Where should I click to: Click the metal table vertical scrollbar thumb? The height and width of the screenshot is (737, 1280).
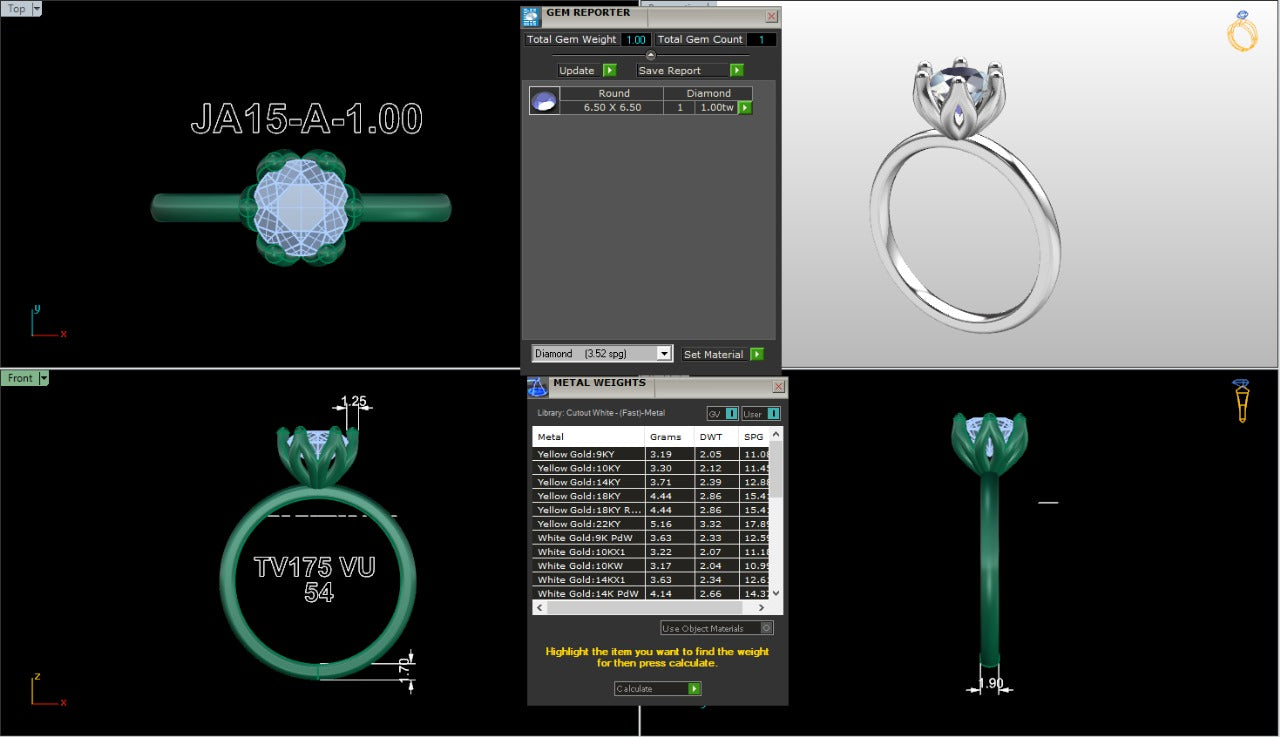pyautogui.click(x=777, y=469)
